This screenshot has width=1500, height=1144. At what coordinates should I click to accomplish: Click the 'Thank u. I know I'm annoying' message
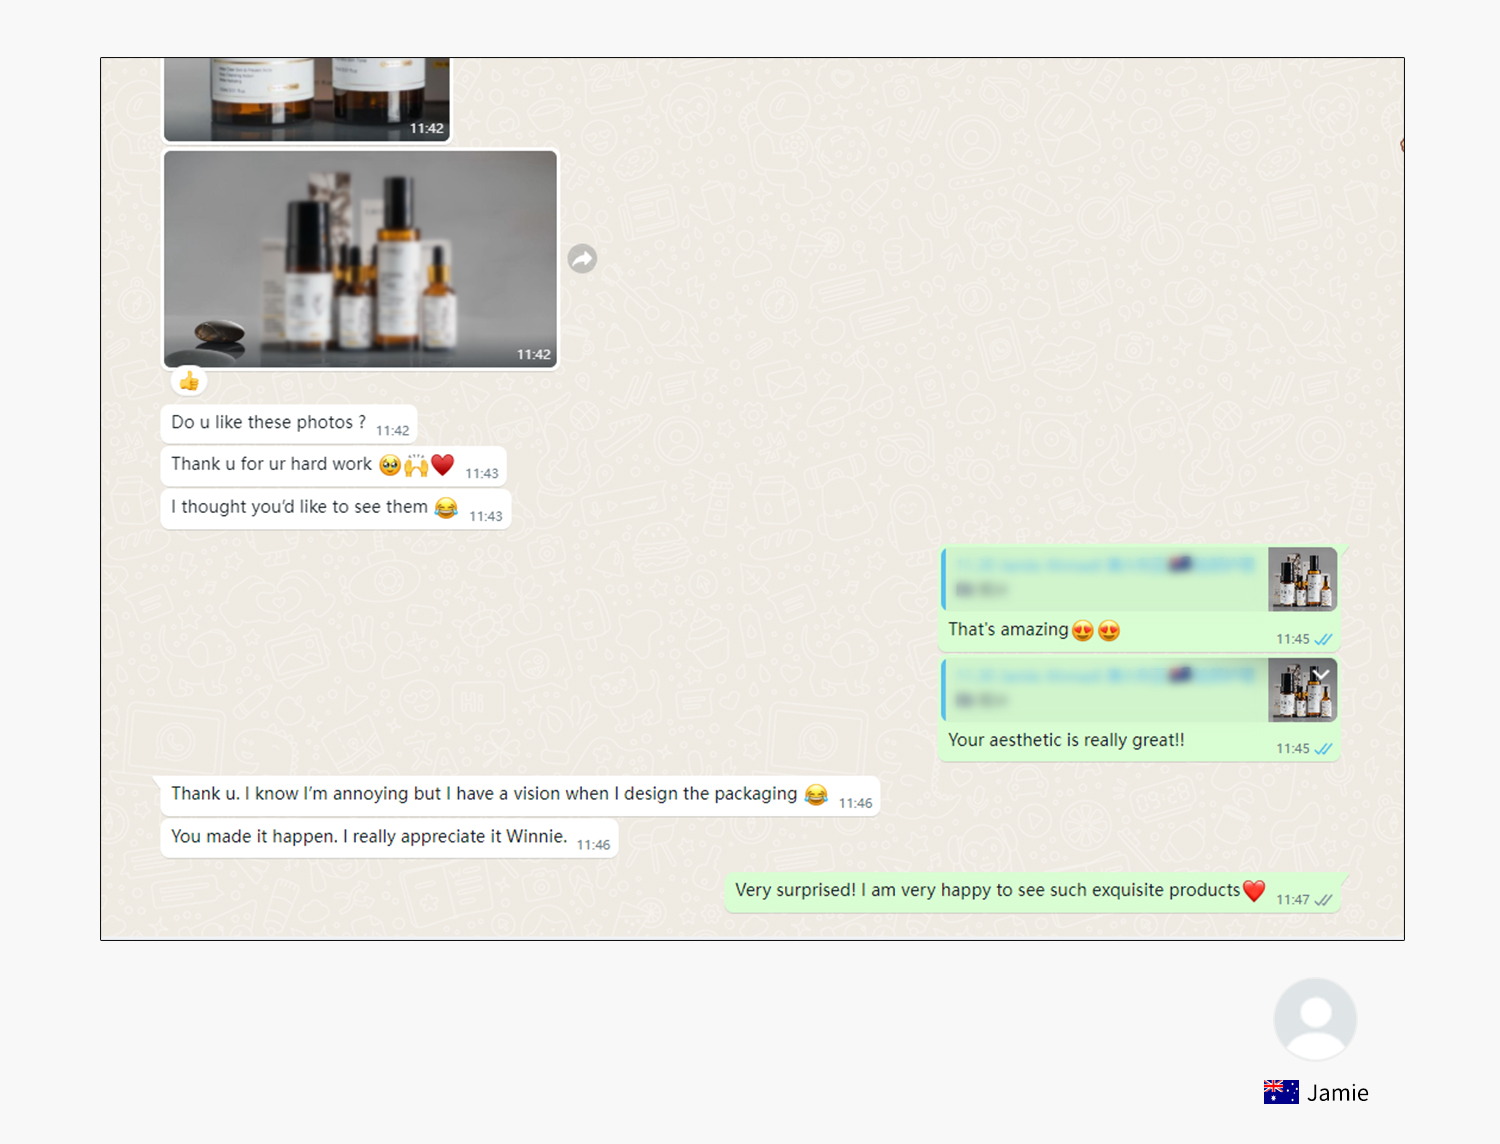(484, 794)
